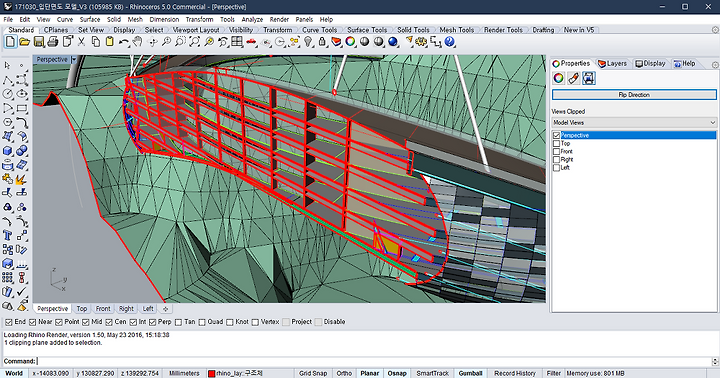Toggle the Point osnap checkbox
The width and height of the screenshot is (720, 378).
pyautogui.click(x=59, y=322)
